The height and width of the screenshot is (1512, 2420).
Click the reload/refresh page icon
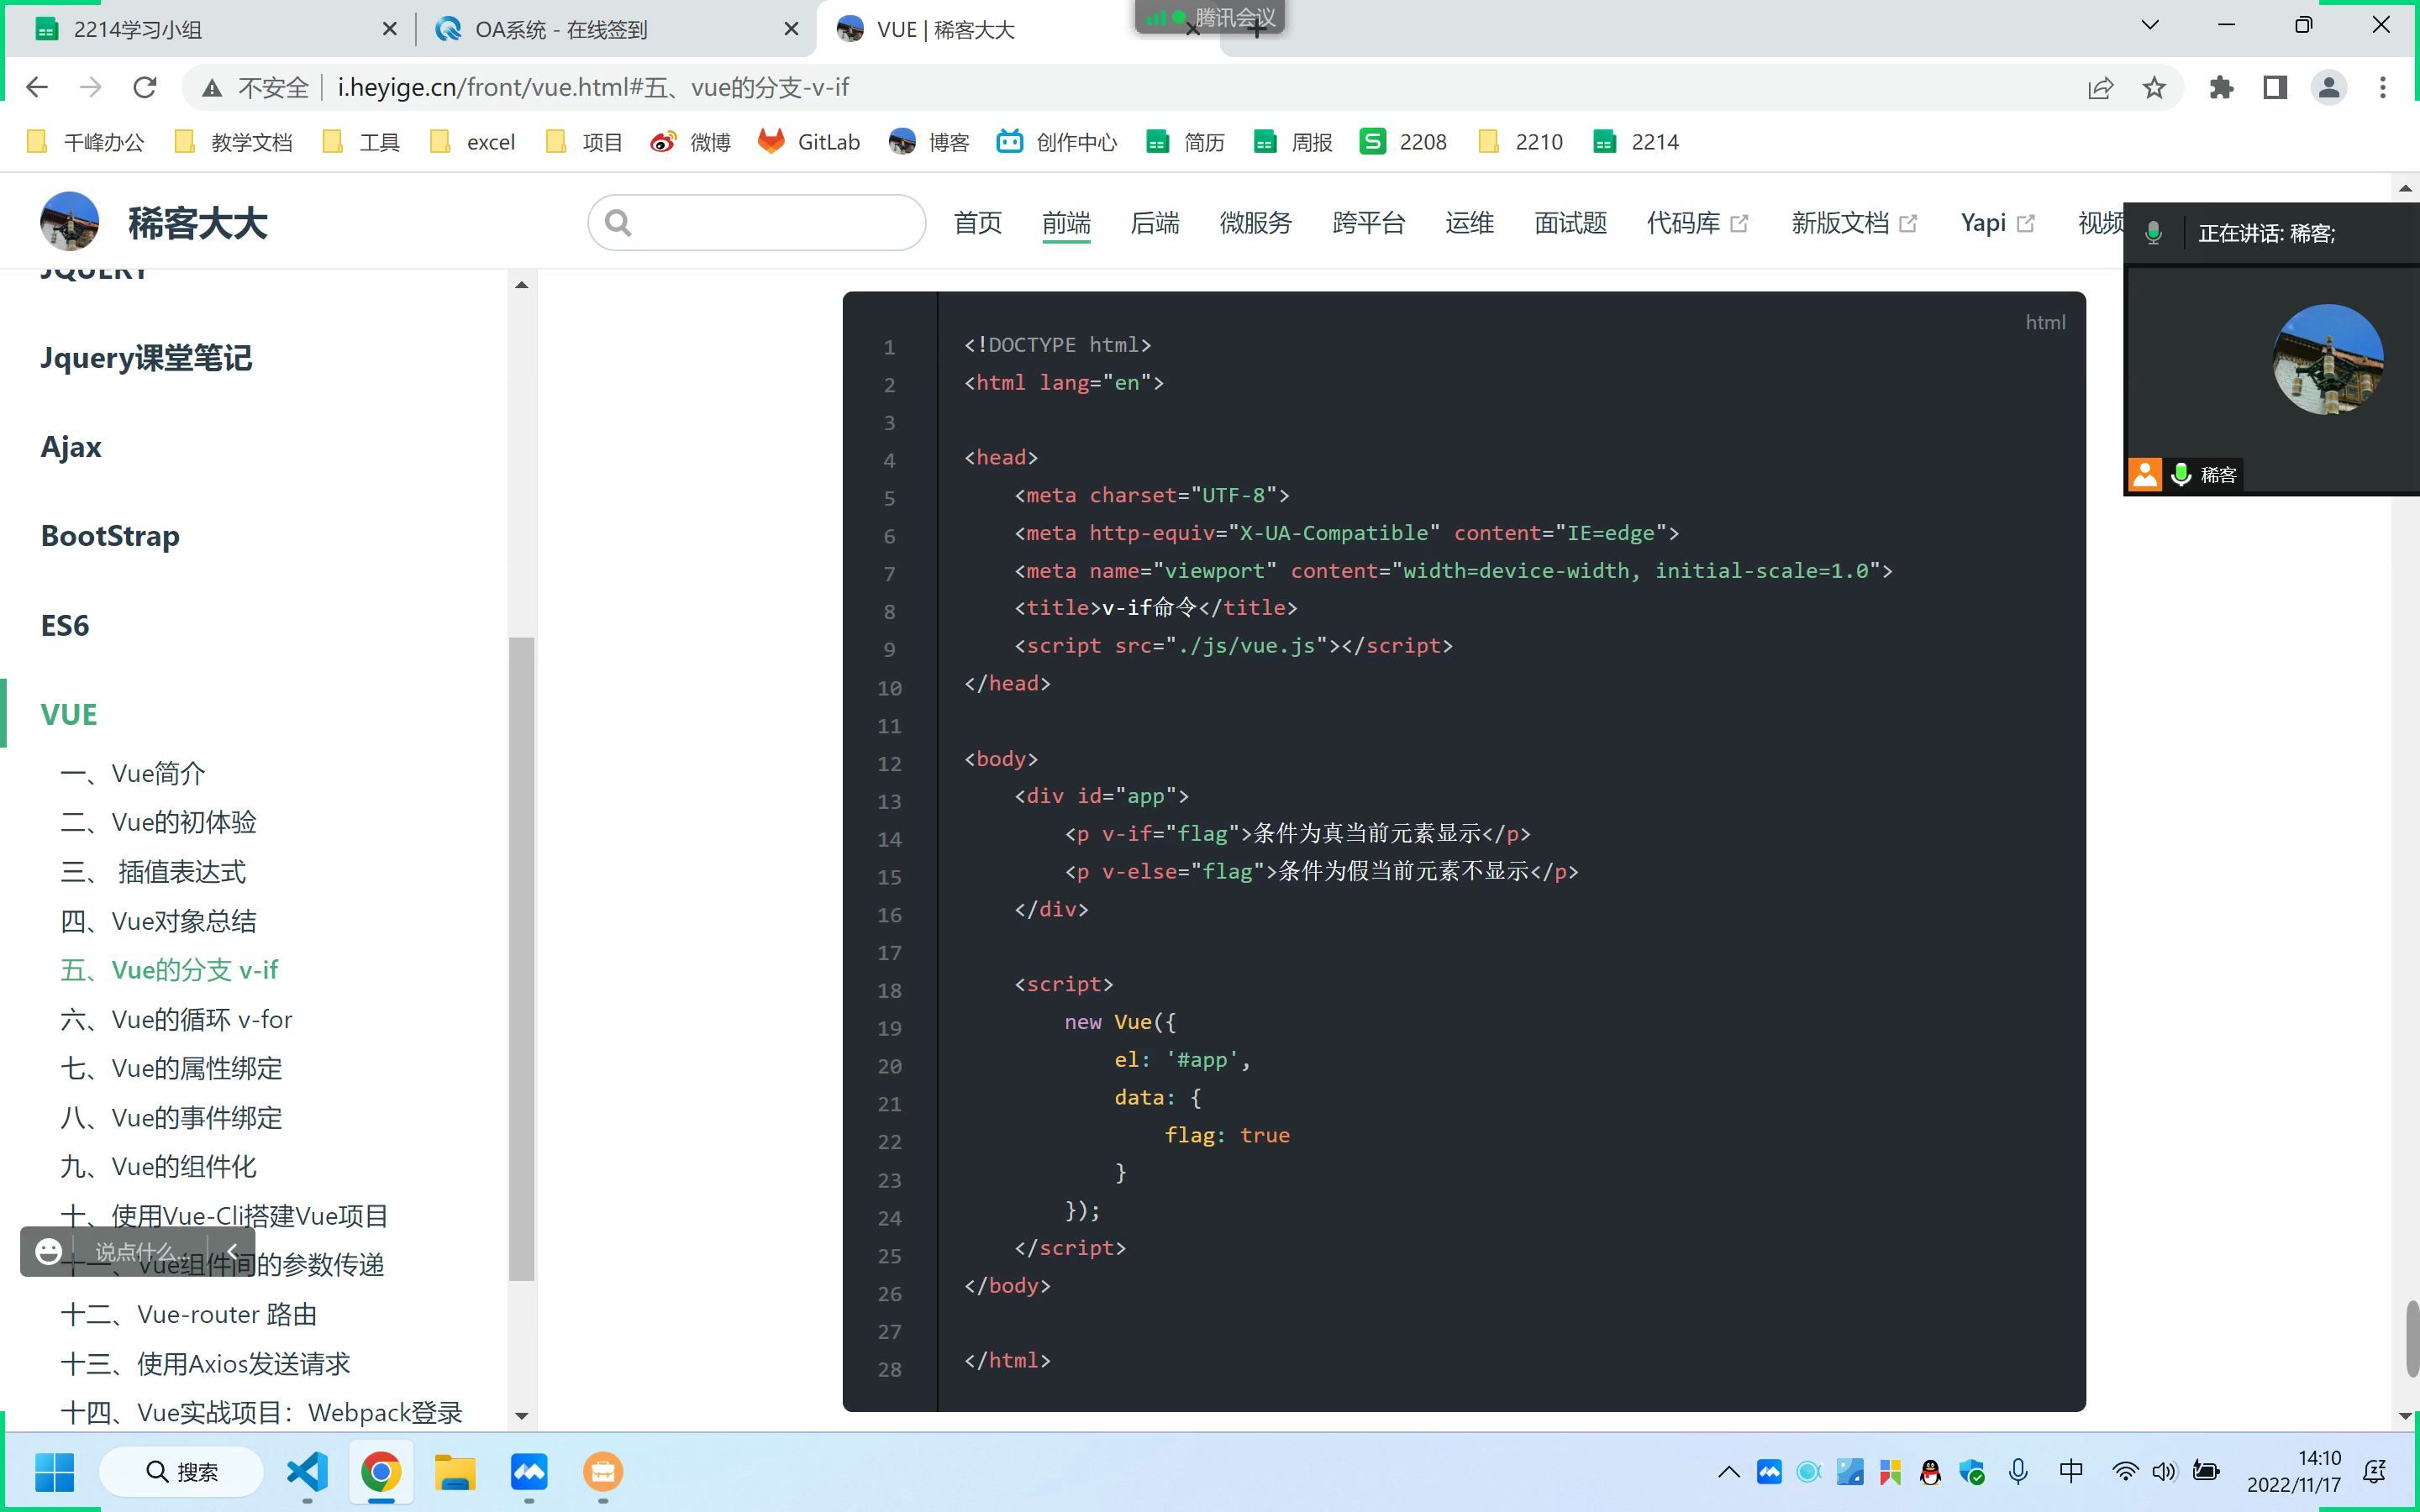click(146, 87)
